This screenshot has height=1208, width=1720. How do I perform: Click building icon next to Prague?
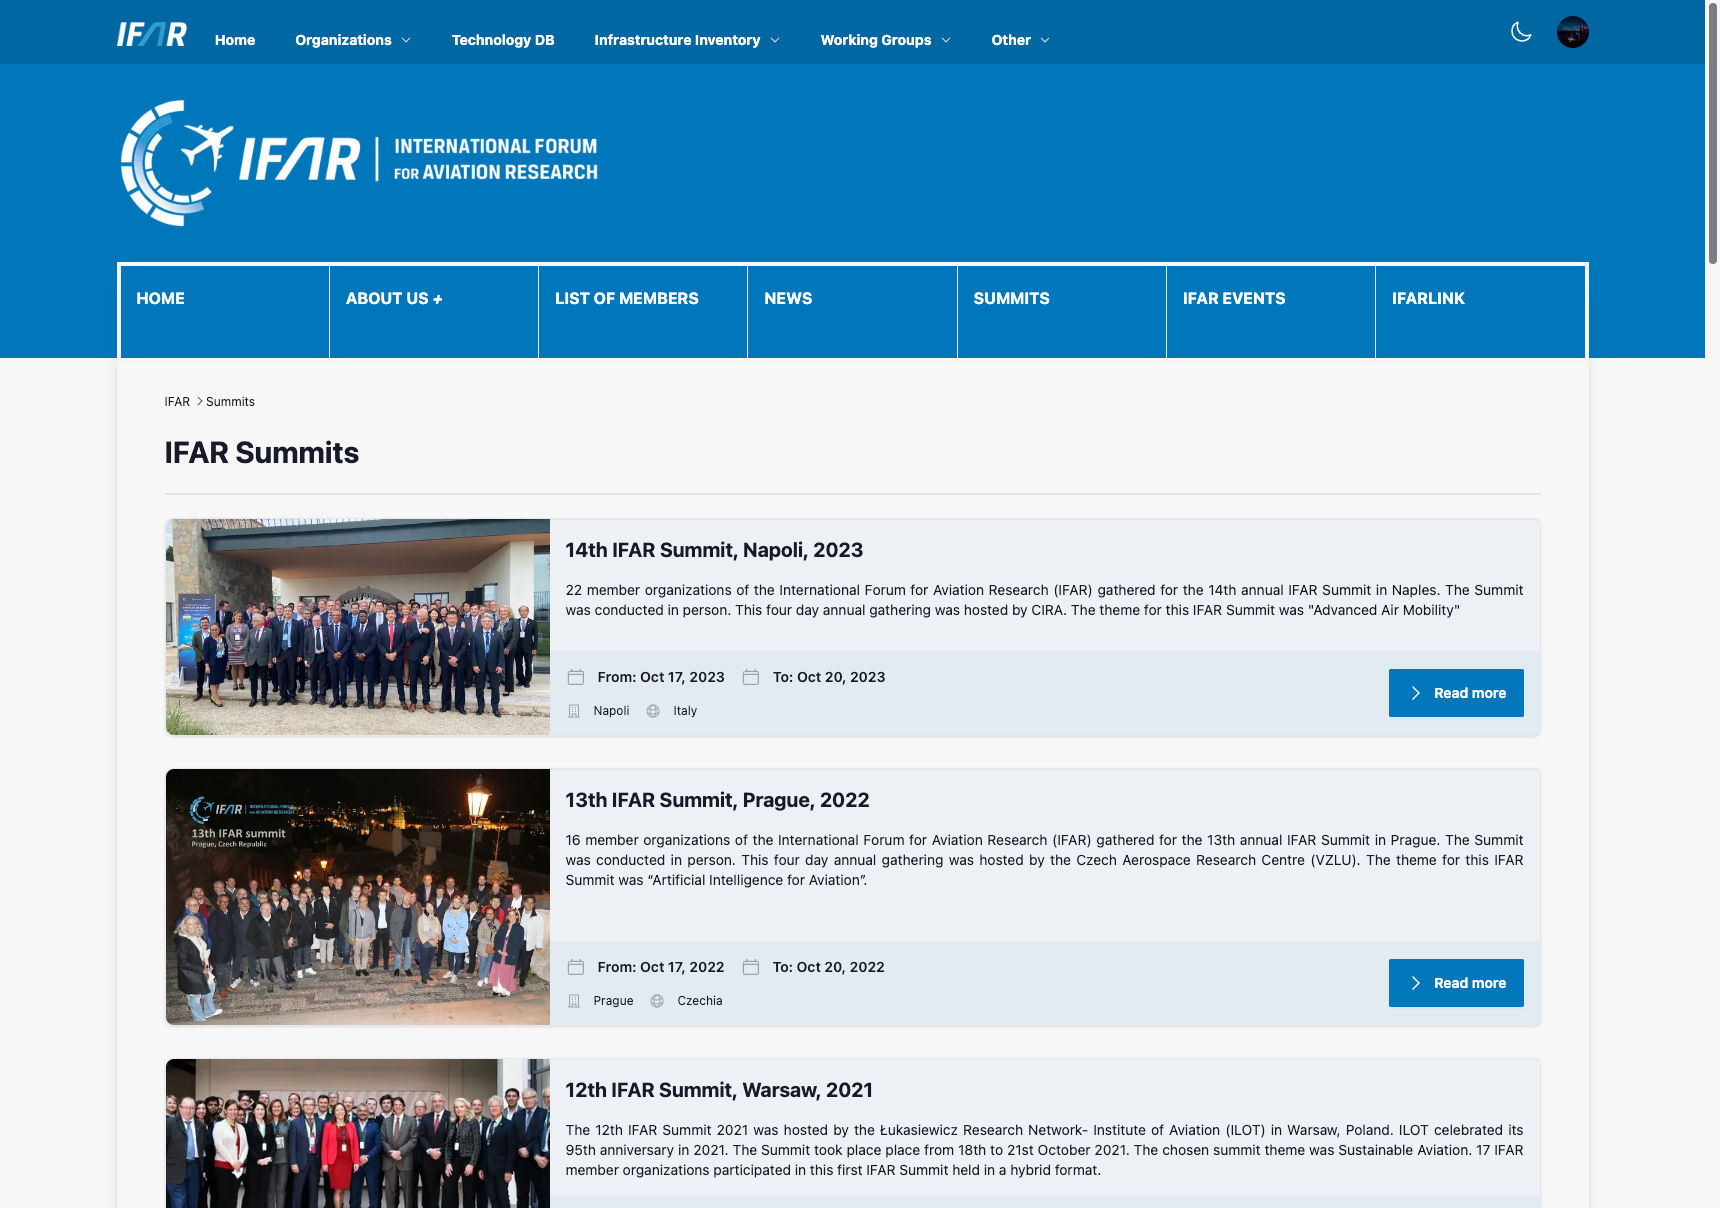[574, 1001]
